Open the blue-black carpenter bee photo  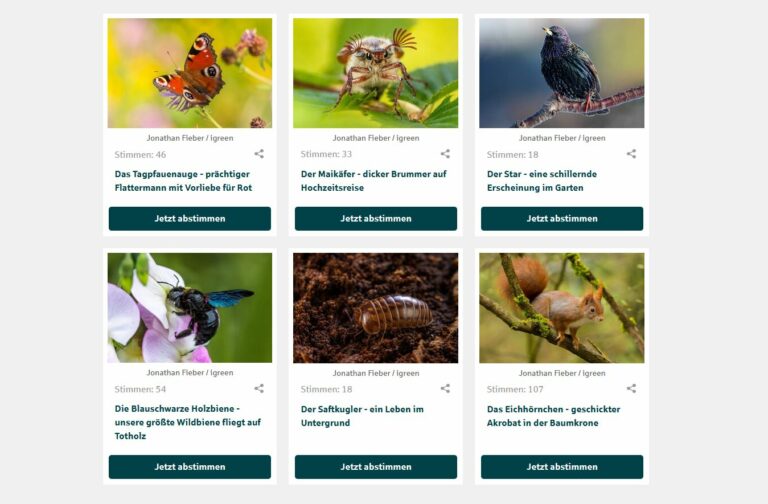click(x=190, y=308)
